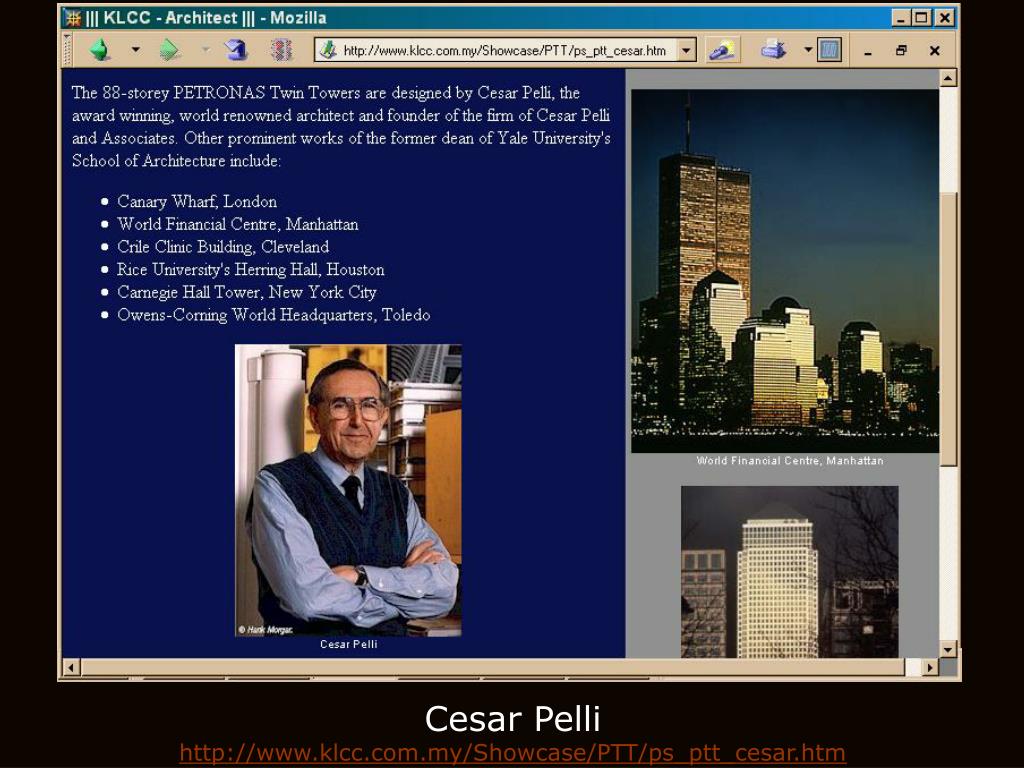The image size is (1024, 768).
Task: Open the klcc.com.my link below the slide title
Action: 512,753
